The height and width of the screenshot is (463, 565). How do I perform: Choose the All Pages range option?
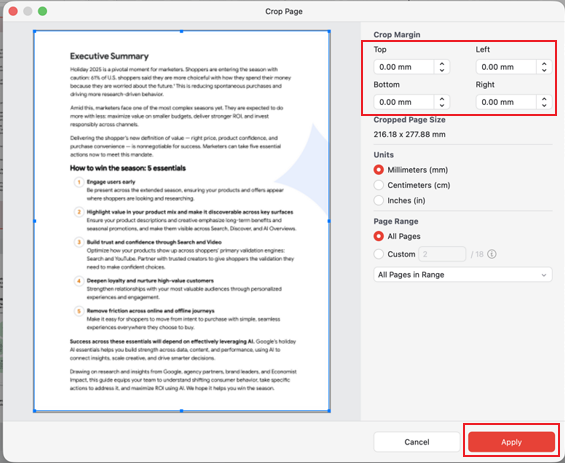[x=378, y=236]
